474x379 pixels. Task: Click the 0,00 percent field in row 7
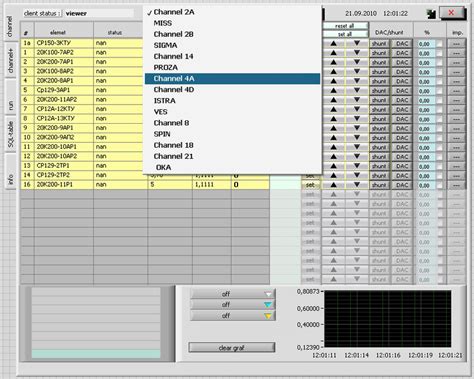tap(425, 110)
